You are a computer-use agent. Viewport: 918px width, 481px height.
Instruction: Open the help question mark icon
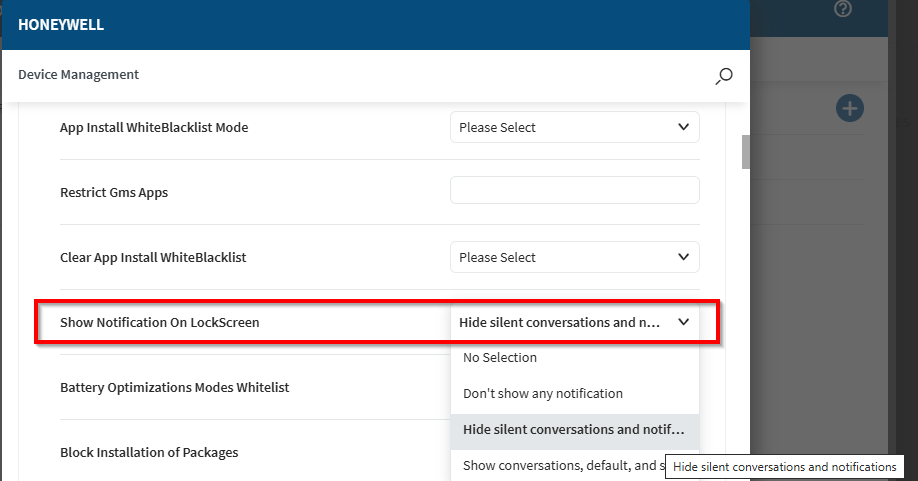(843, 9)
